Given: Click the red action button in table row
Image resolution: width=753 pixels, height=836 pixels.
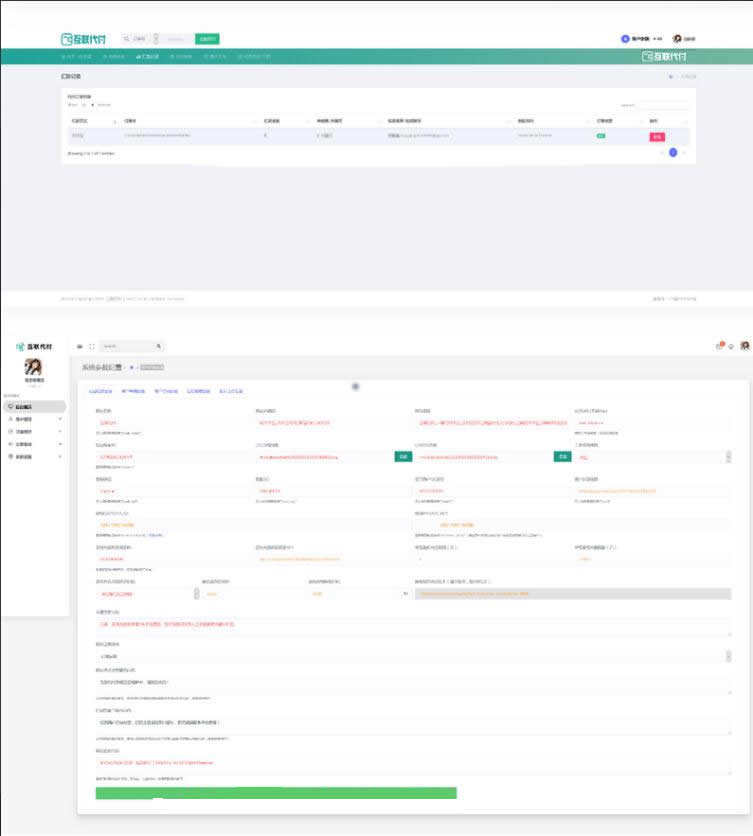Looking at the screenshot, I should [x=656, y=135].
